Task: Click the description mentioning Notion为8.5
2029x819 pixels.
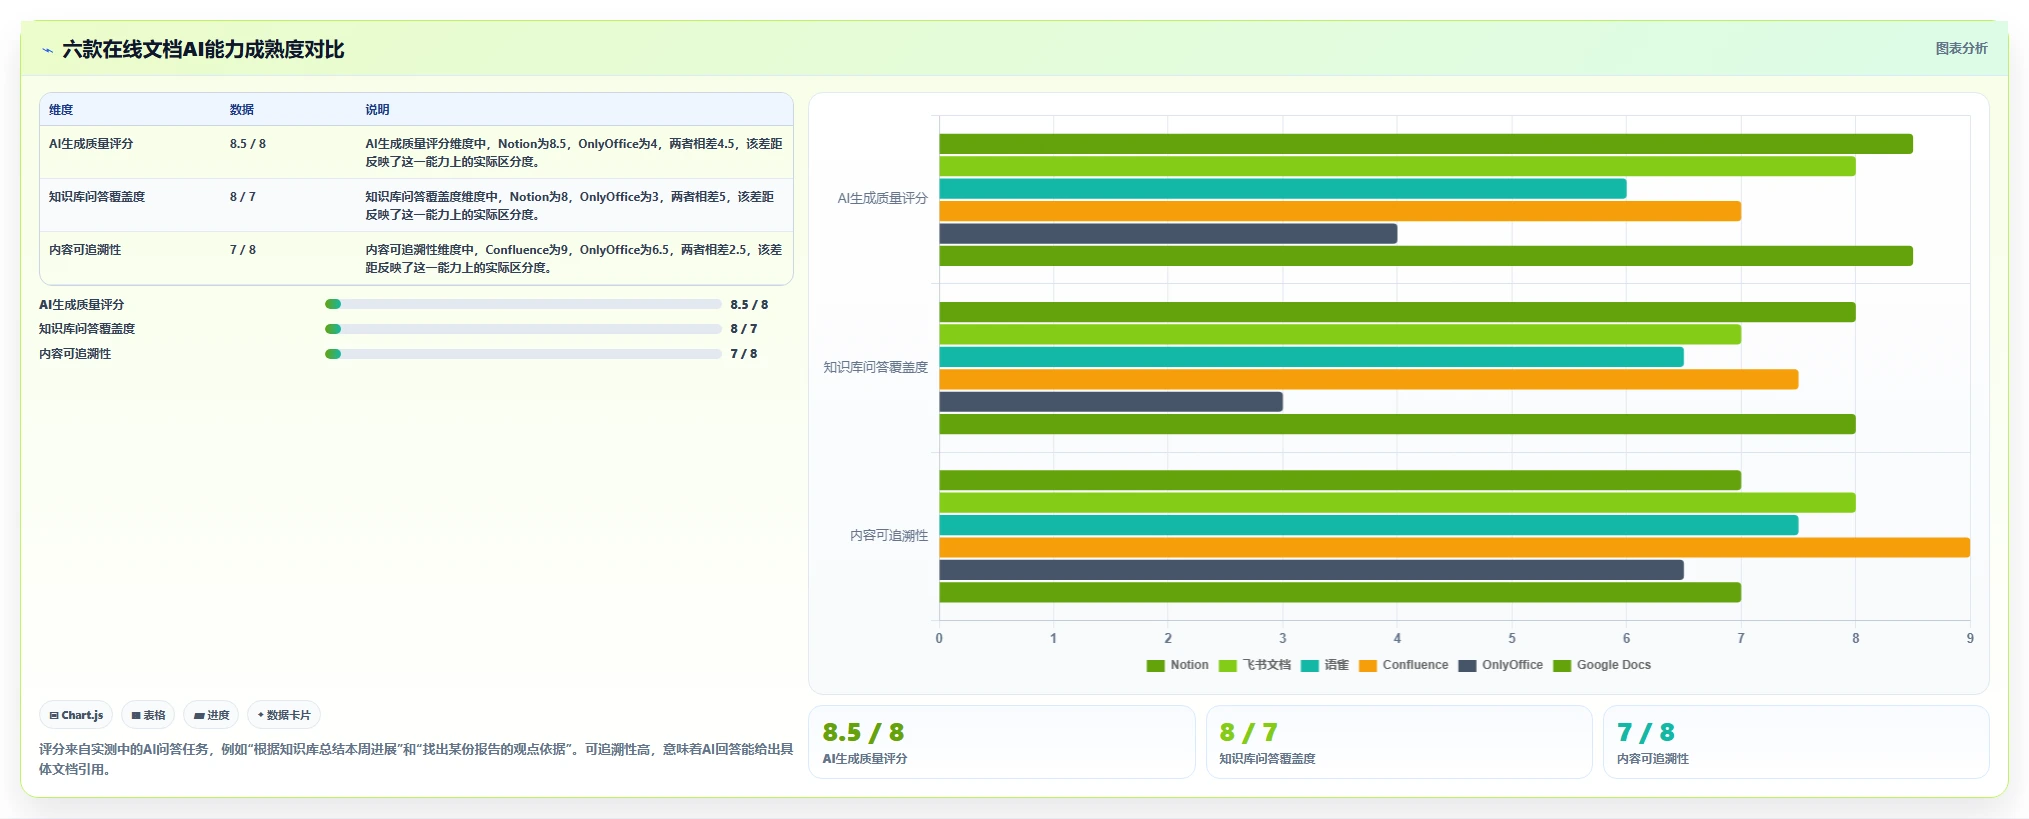Action: (574, 153)
